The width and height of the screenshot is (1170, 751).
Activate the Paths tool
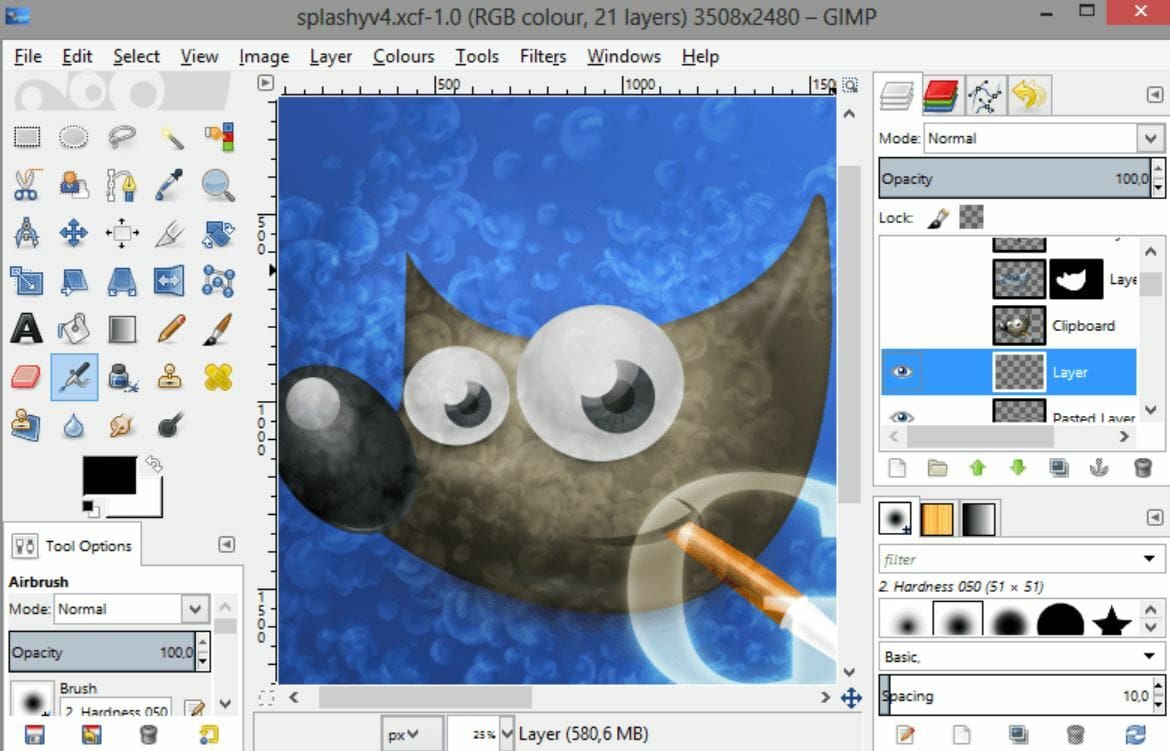click(122, 184)
